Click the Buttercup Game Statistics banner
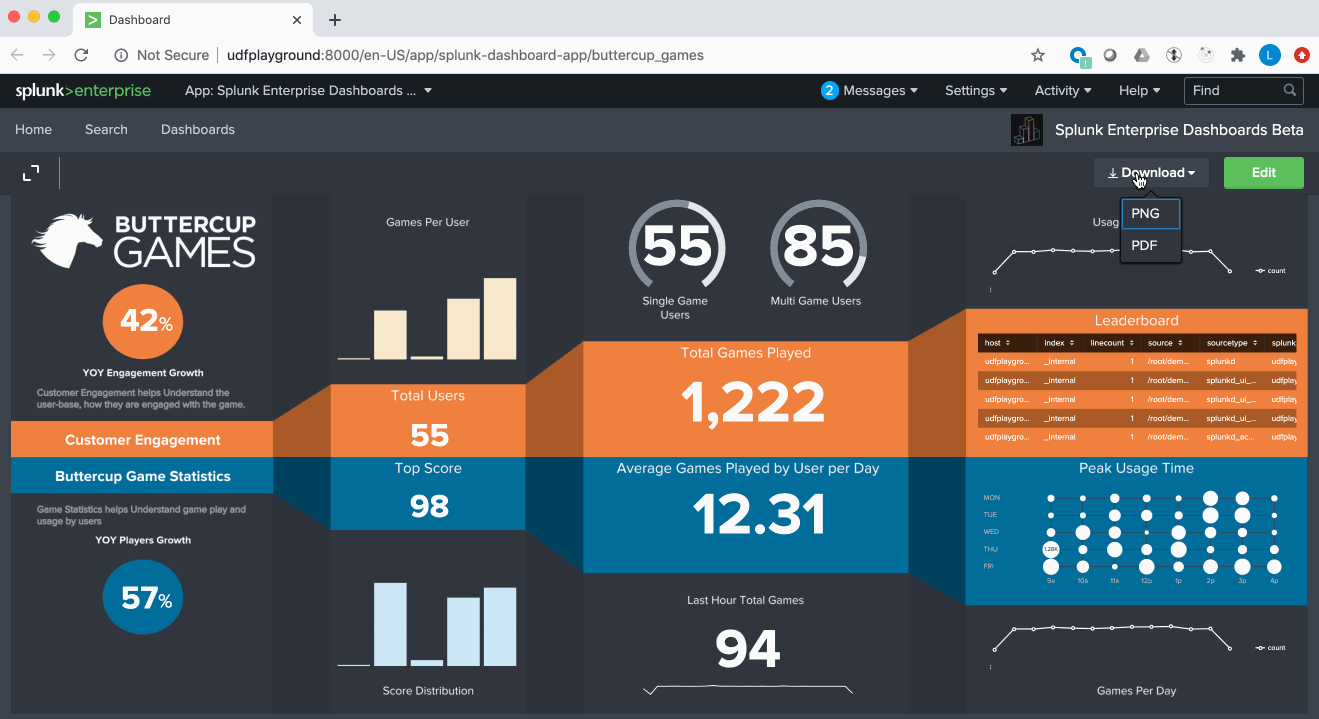Image resolution: width=1319 pixels, height=719 pixels. pos(142,476)
